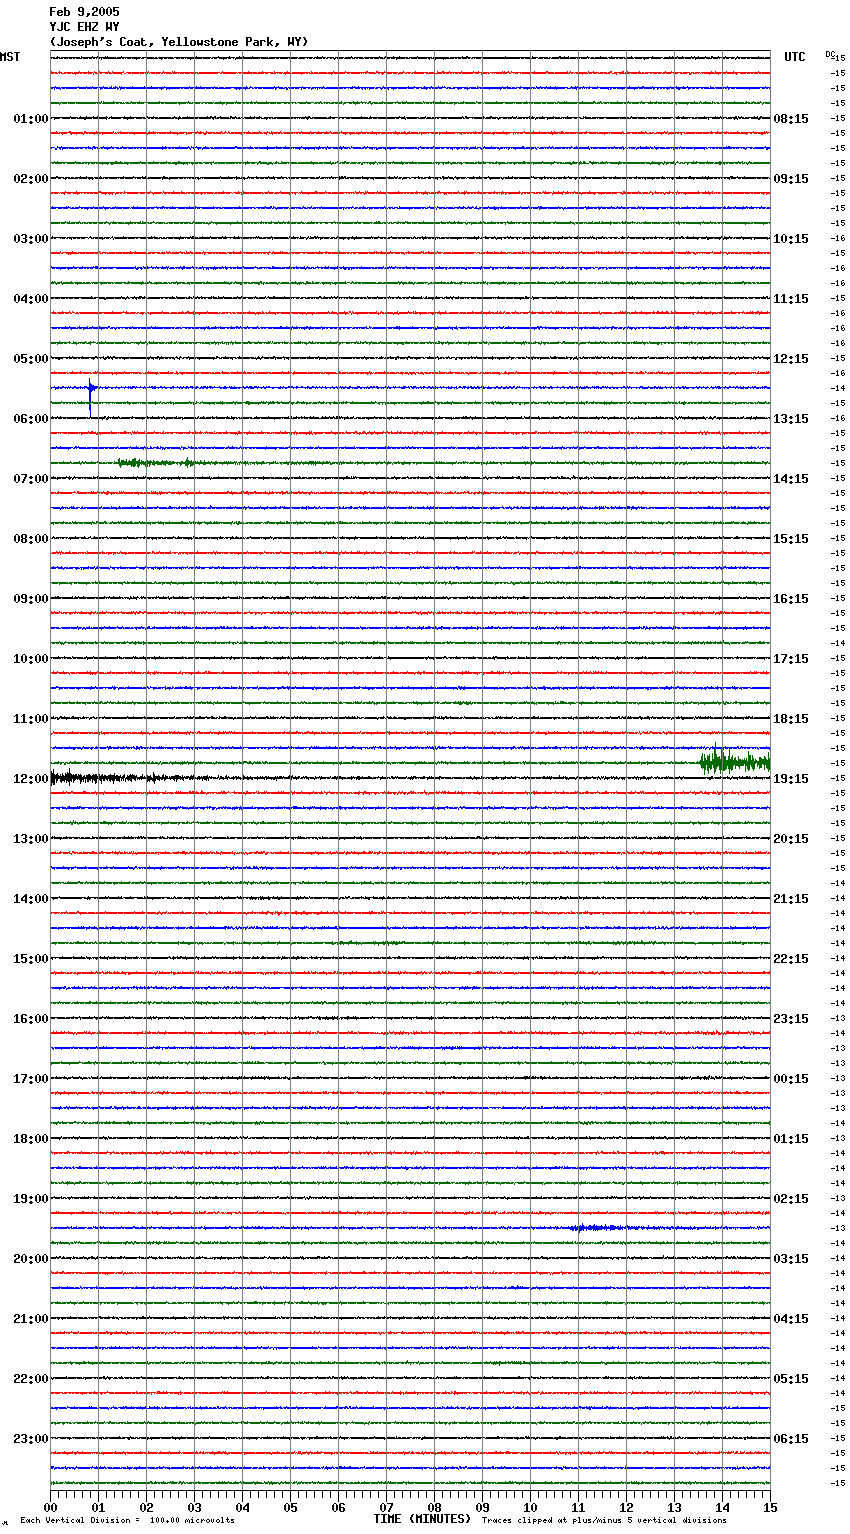This screenshot has height=1534, width=850.
Task: Select the 09:00 MST row label
Action: pos(31,599)
